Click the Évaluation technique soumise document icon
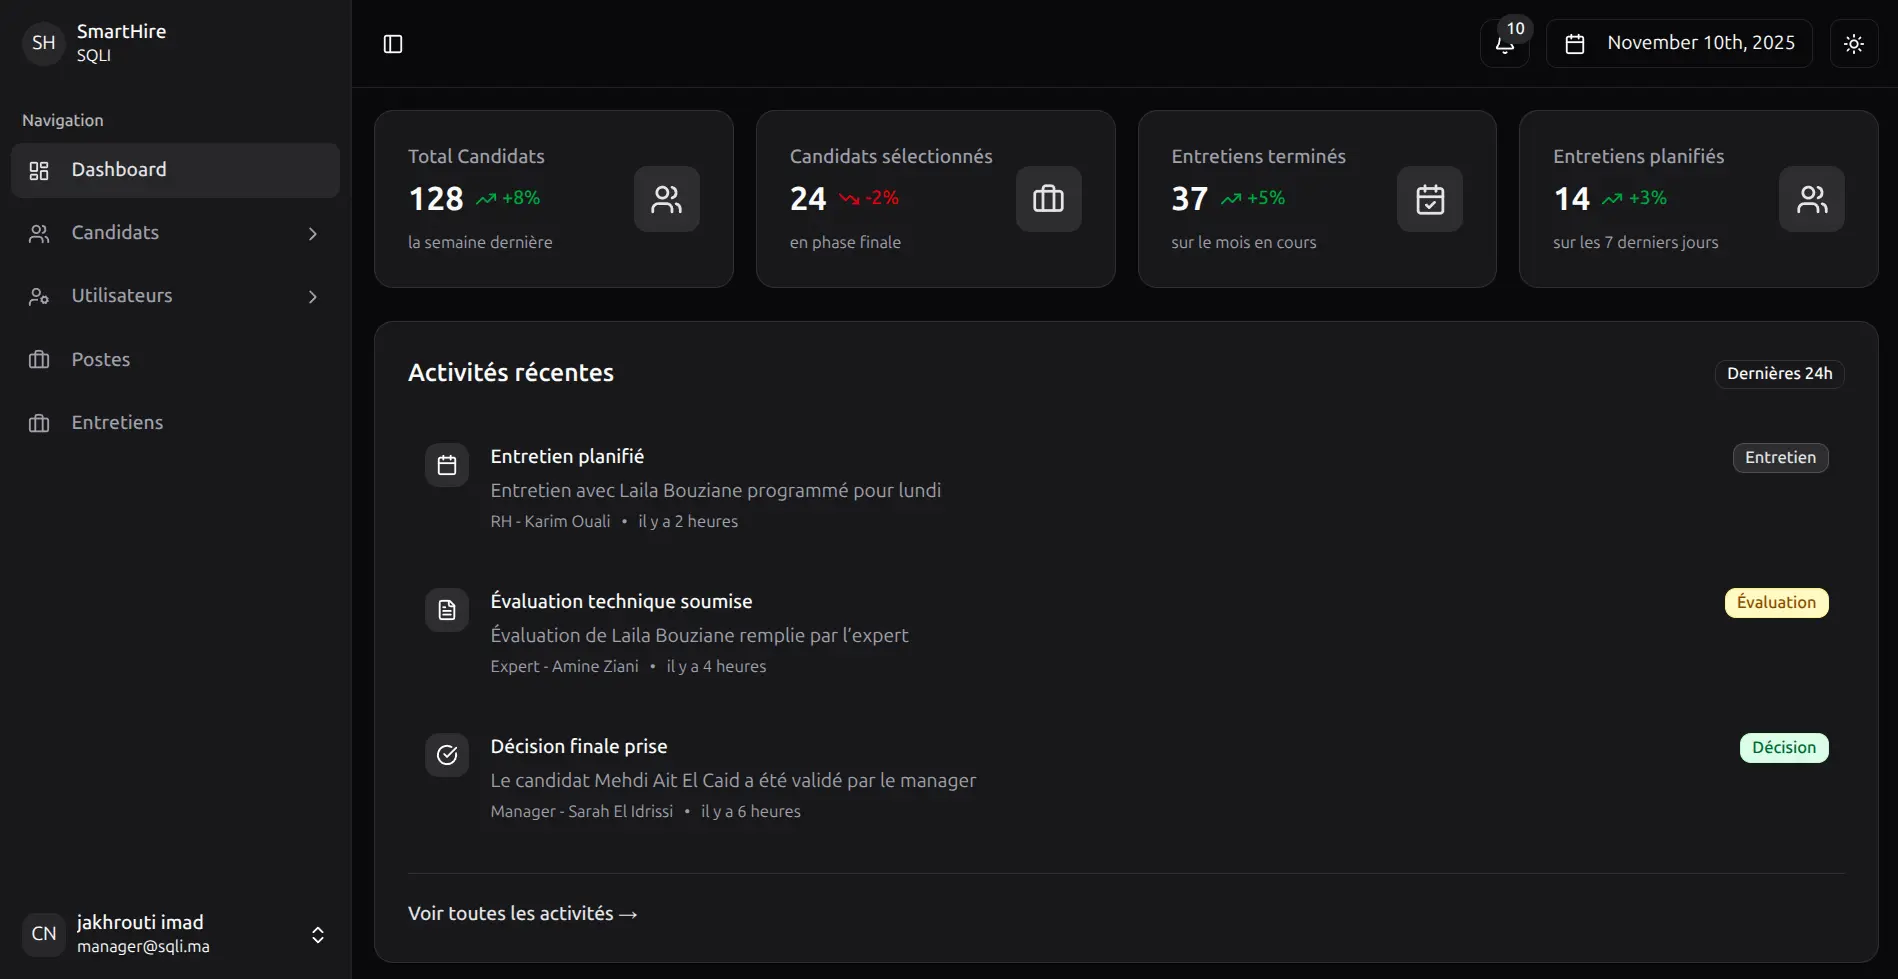This screenshot has width=1898, height=979. [x=447, y=610]
